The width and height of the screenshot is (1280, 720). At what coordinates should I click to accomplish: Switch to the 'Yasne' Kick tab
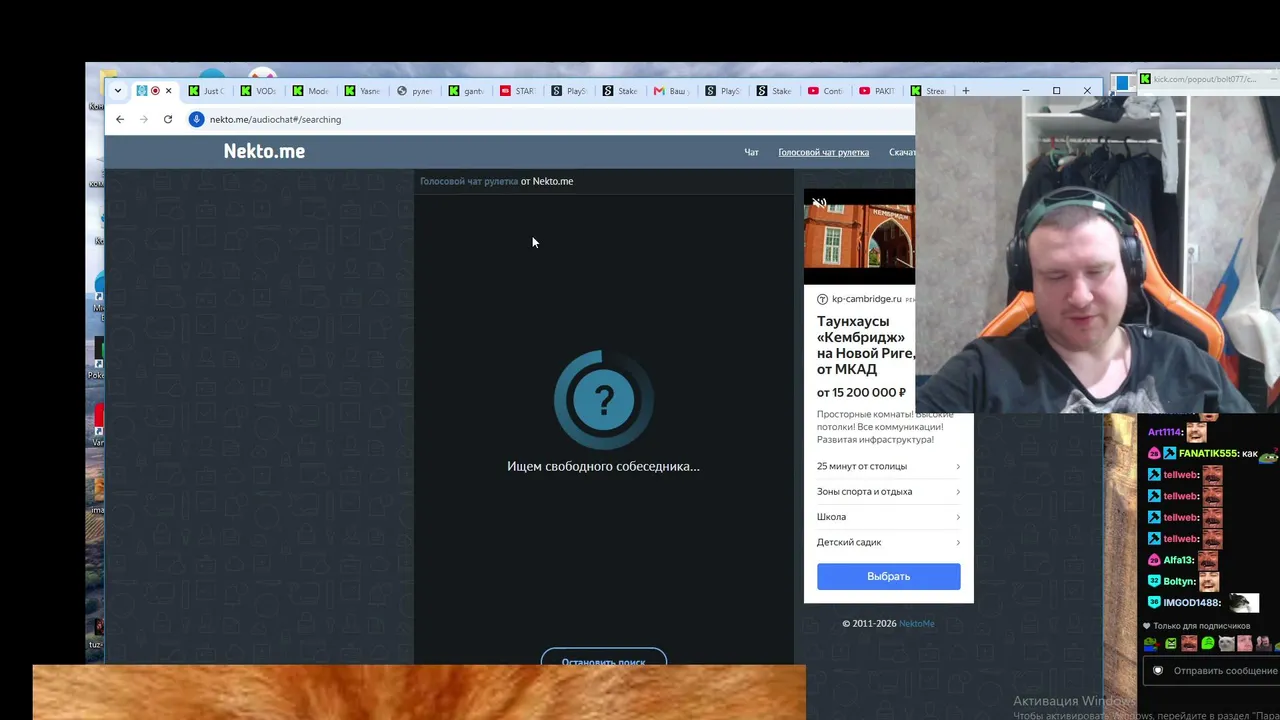click(361, 91)
